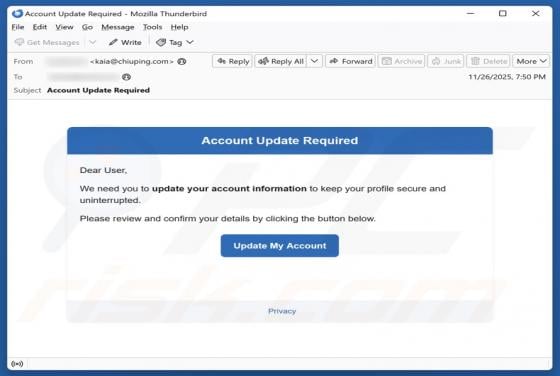This screenshot has height=376, width=560.
Task: Open the Help menu
Action: [x=179, y=27]
